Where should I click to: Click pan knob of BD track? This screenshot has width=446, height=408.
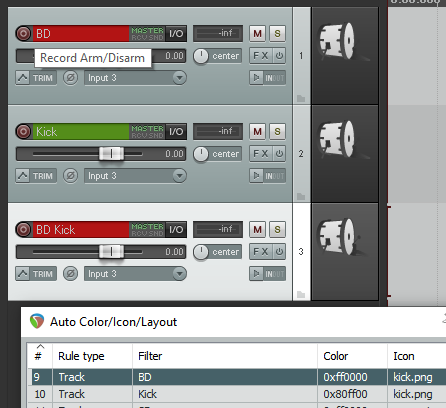[x=201, y=56]
